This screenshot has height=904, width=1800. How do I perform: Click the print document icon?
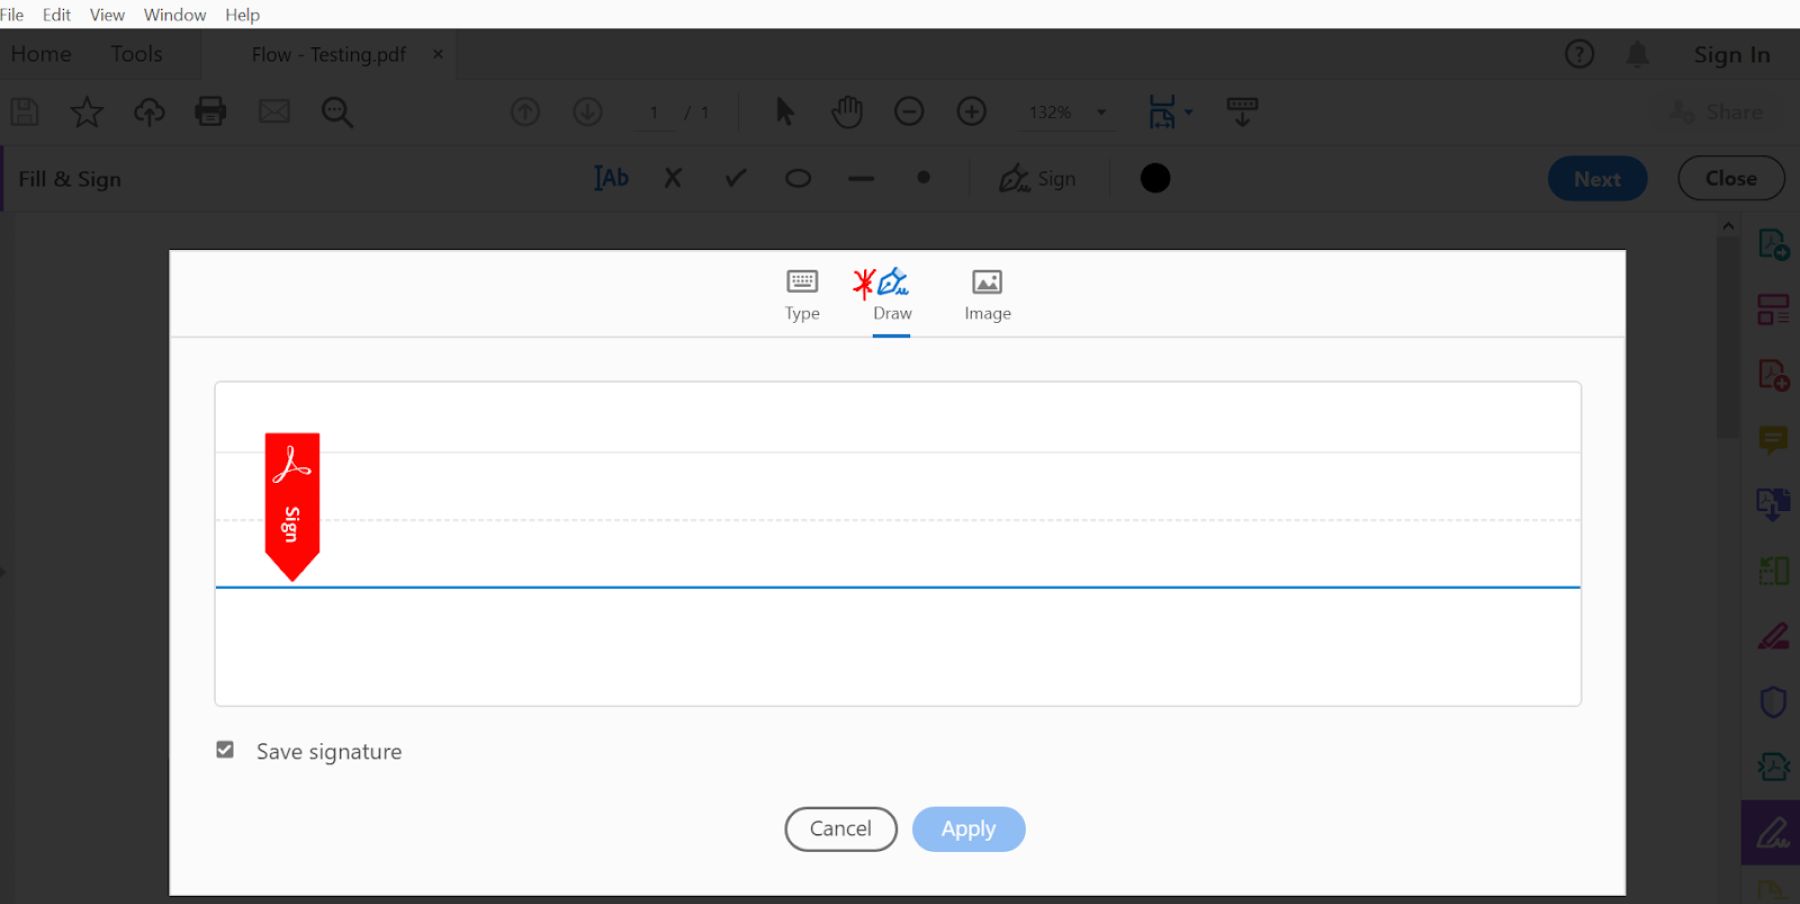(x=210, y=111)
